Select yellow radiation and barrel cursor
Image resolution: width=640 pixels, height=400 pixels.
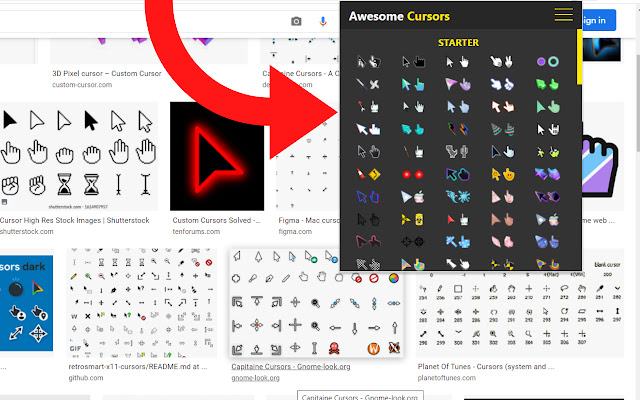pyautogui.click(x=413, y=220)
